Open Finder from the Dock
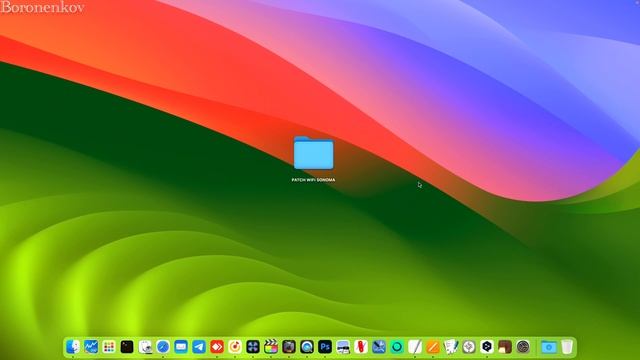The width and height of the screenshot is (640, 360). (73, 347)
